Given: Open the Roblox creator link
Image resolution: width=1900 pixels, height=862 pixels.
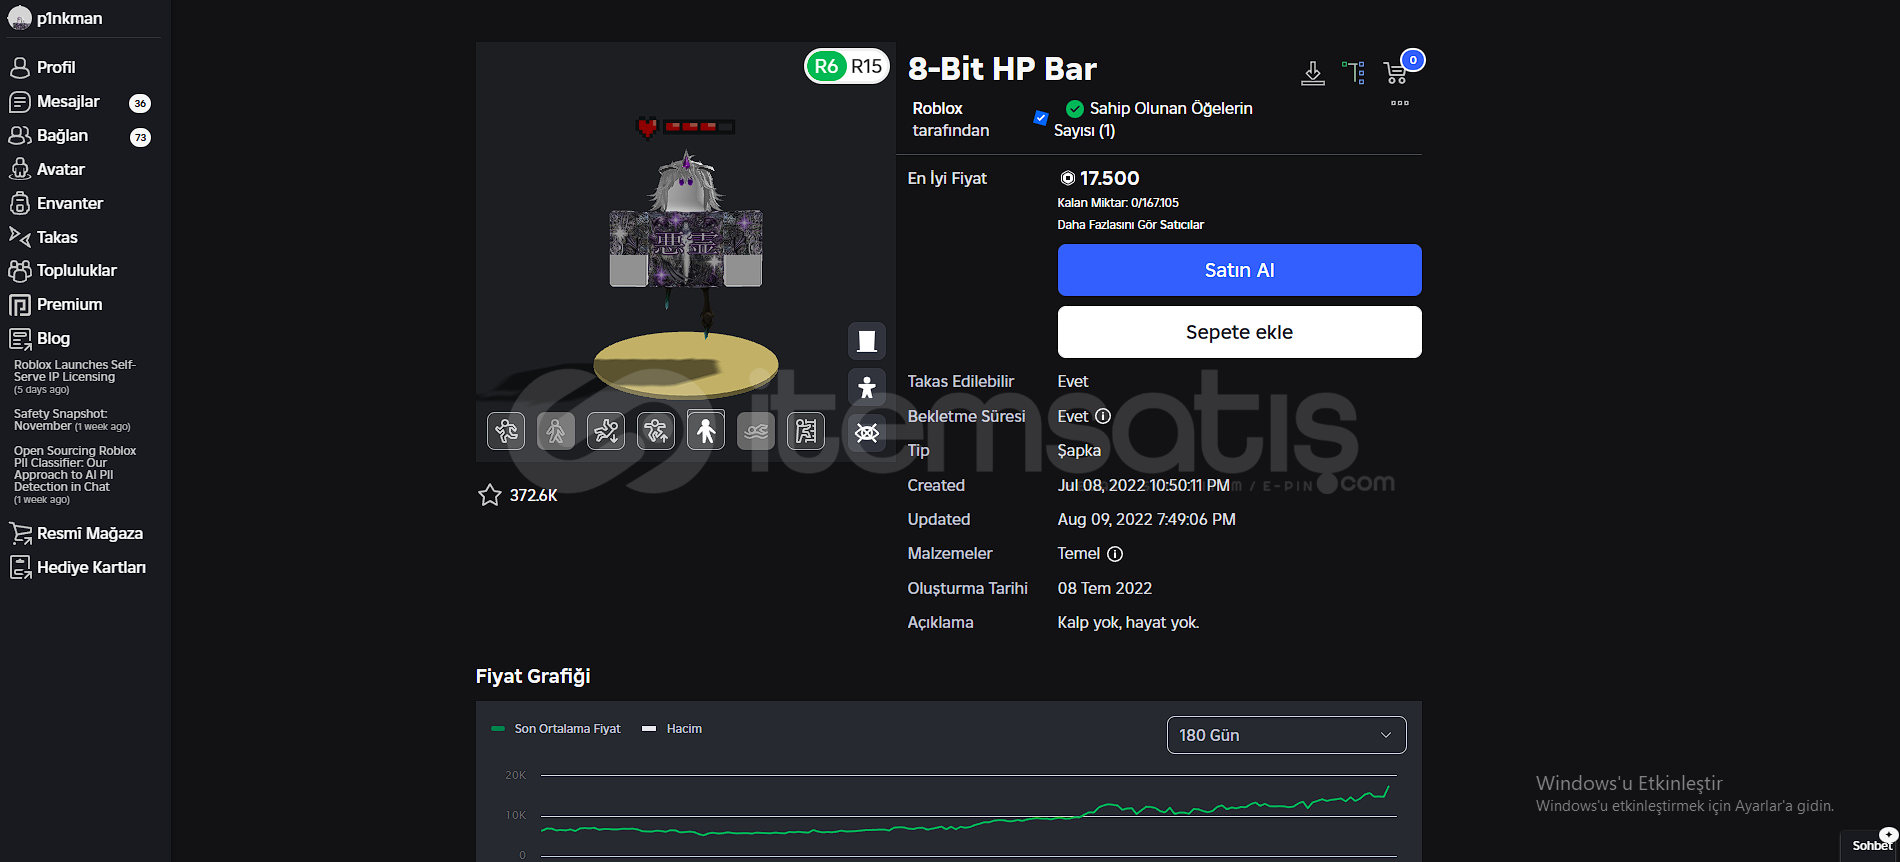Looking at the screenshot, I should (937, 108).
